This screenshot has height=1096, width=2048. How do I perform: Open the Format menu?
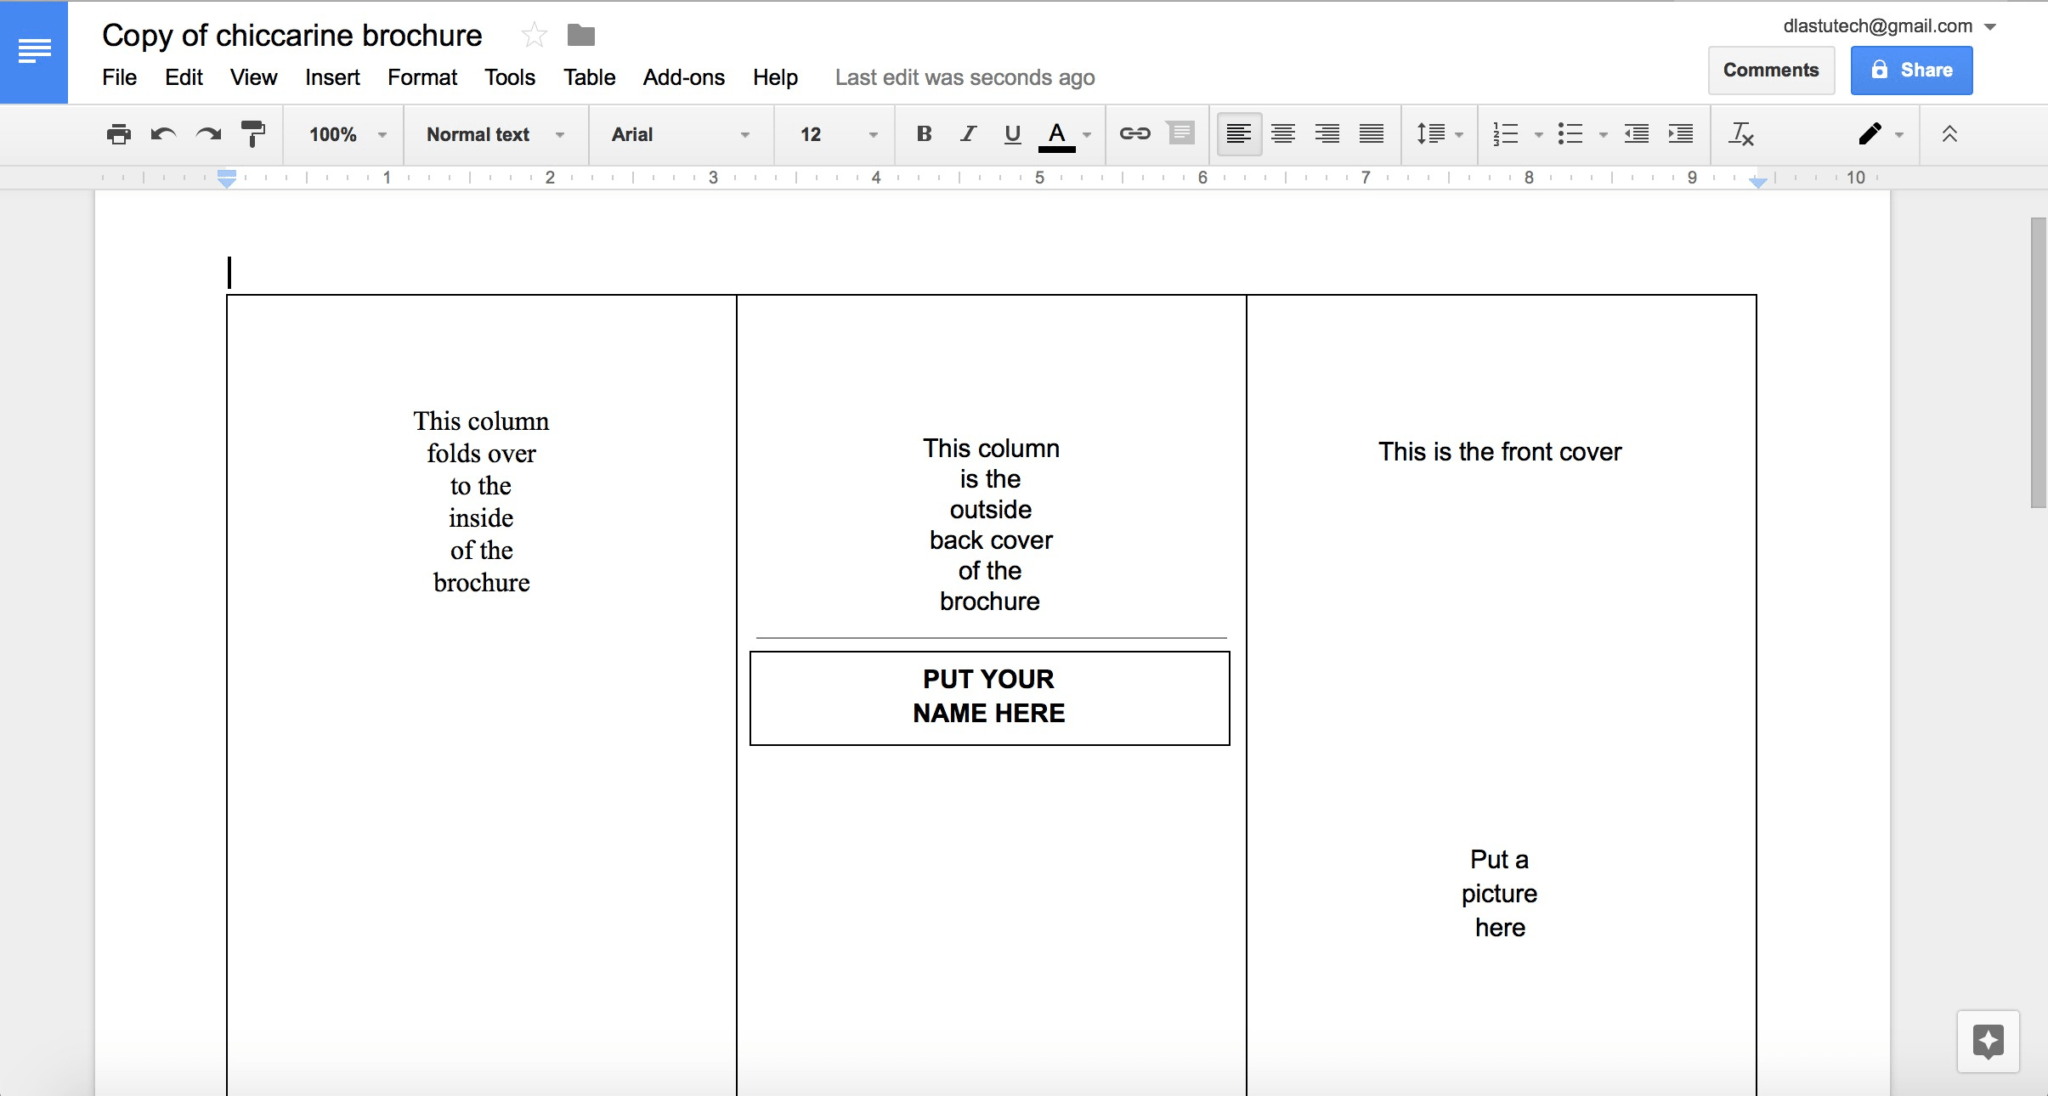419,76
